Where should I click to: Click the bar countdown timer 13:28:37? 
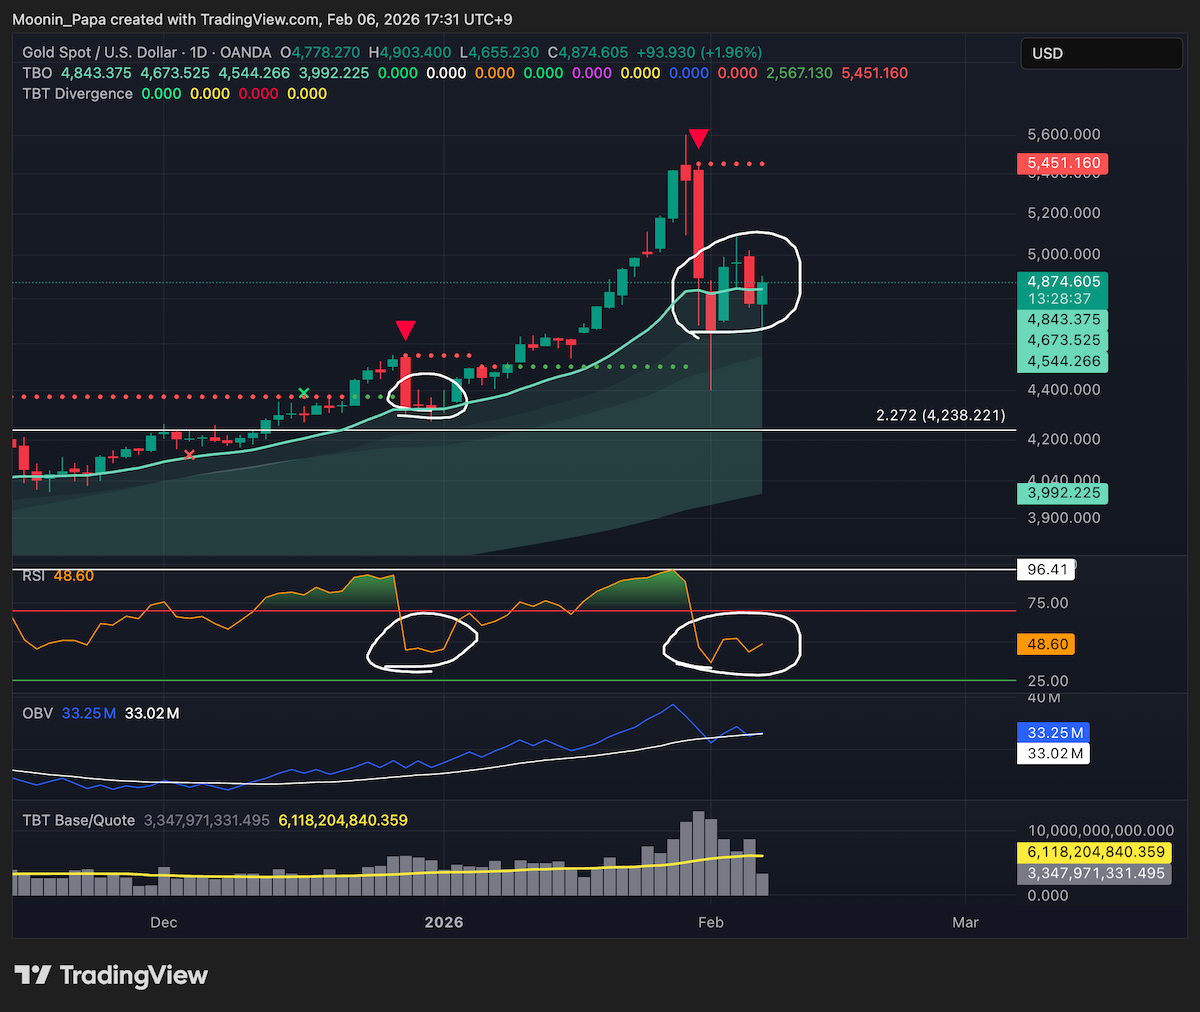click(1062, 299)
